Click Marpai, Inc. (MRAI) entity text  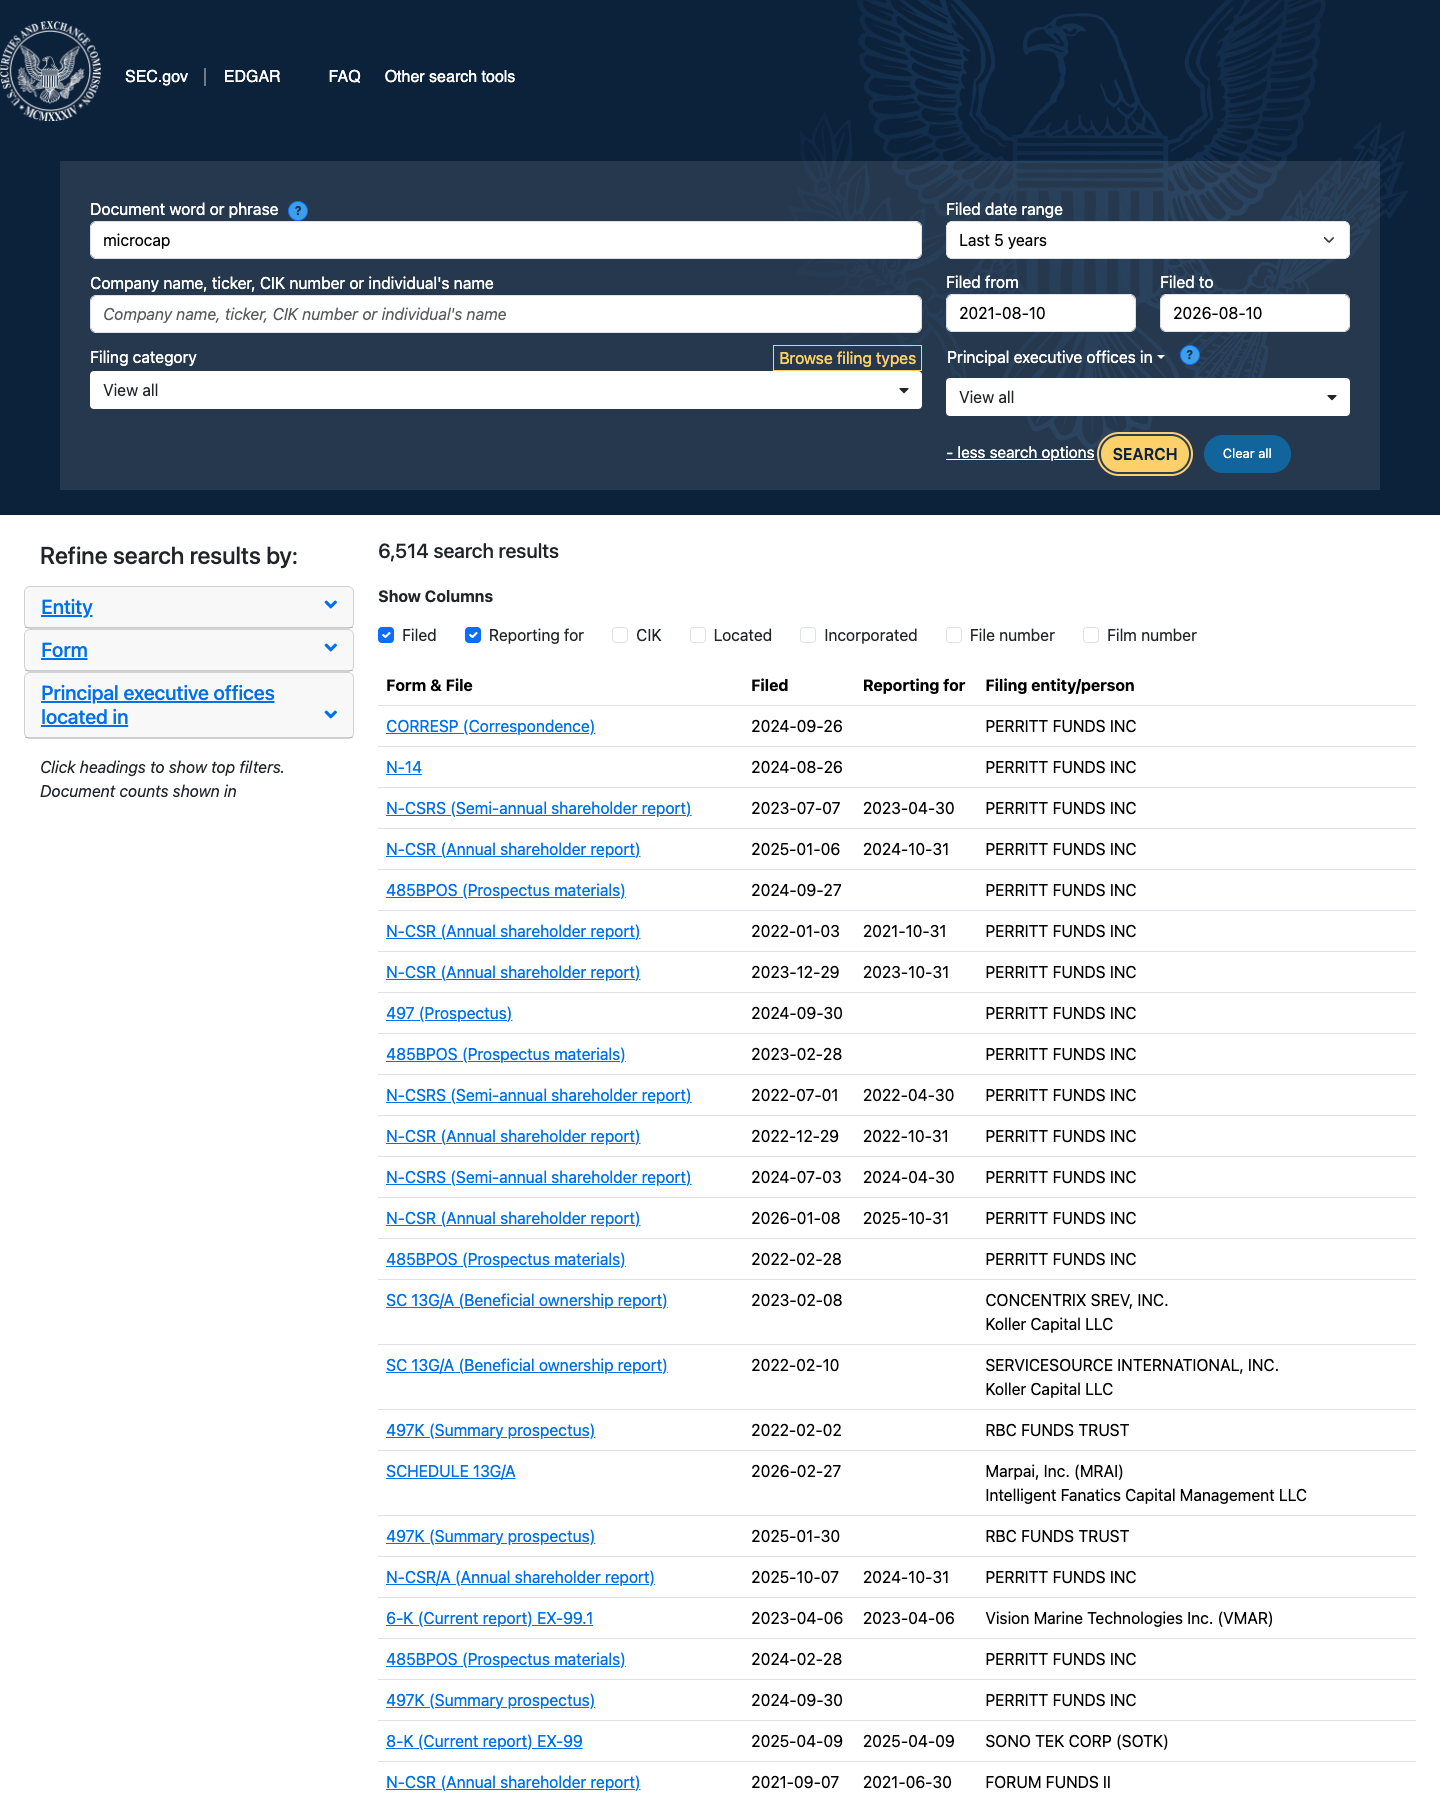point(1054,1471)
